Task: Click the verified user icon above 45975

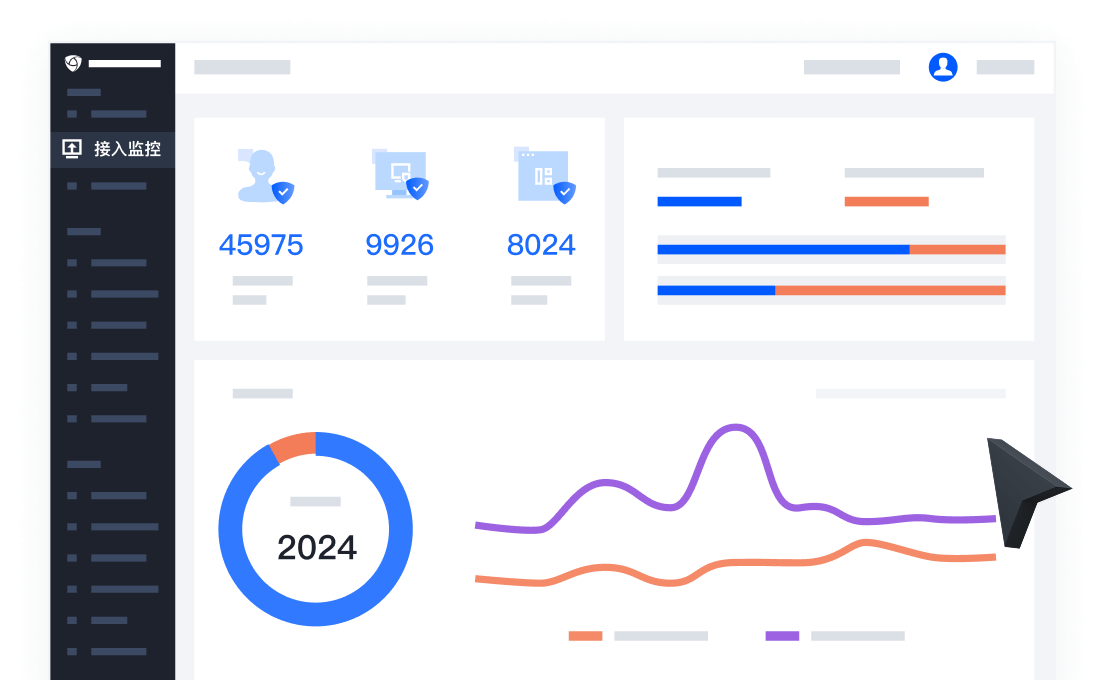Action: tap(264, 176)
